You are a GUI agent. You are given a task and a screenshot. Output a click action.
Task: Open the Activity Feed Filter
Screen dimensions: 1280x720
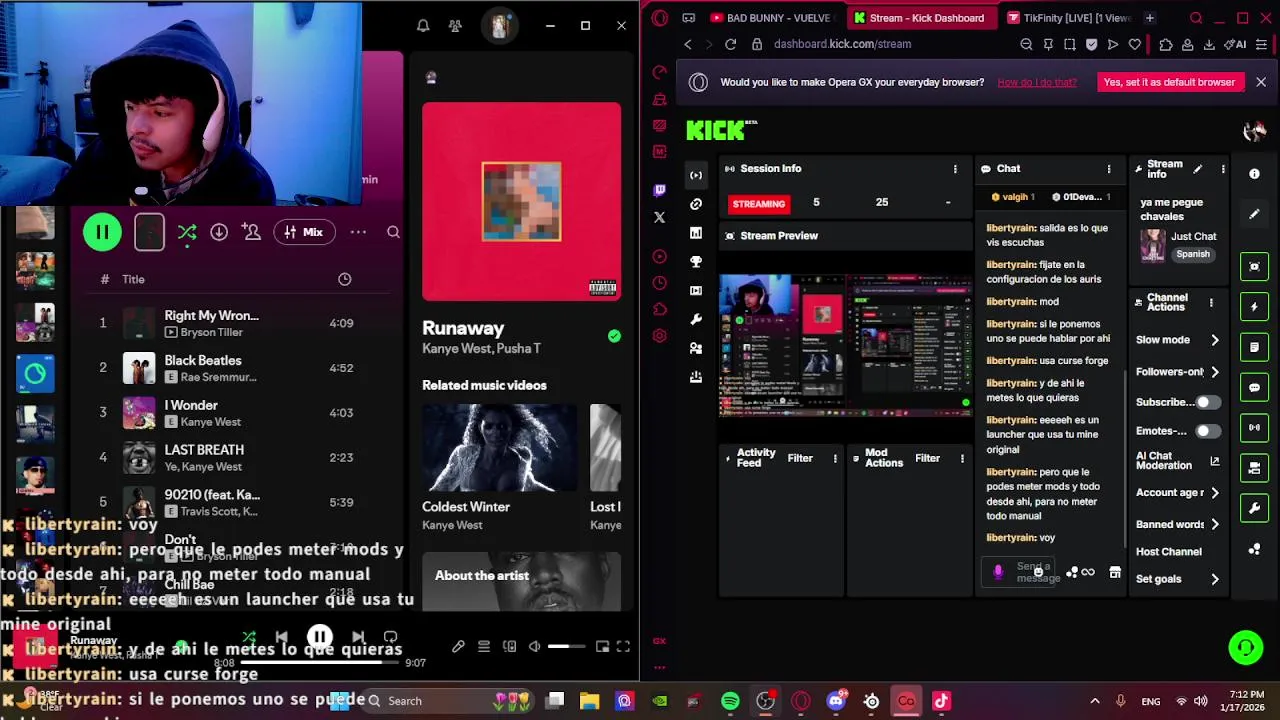[800, 459]
